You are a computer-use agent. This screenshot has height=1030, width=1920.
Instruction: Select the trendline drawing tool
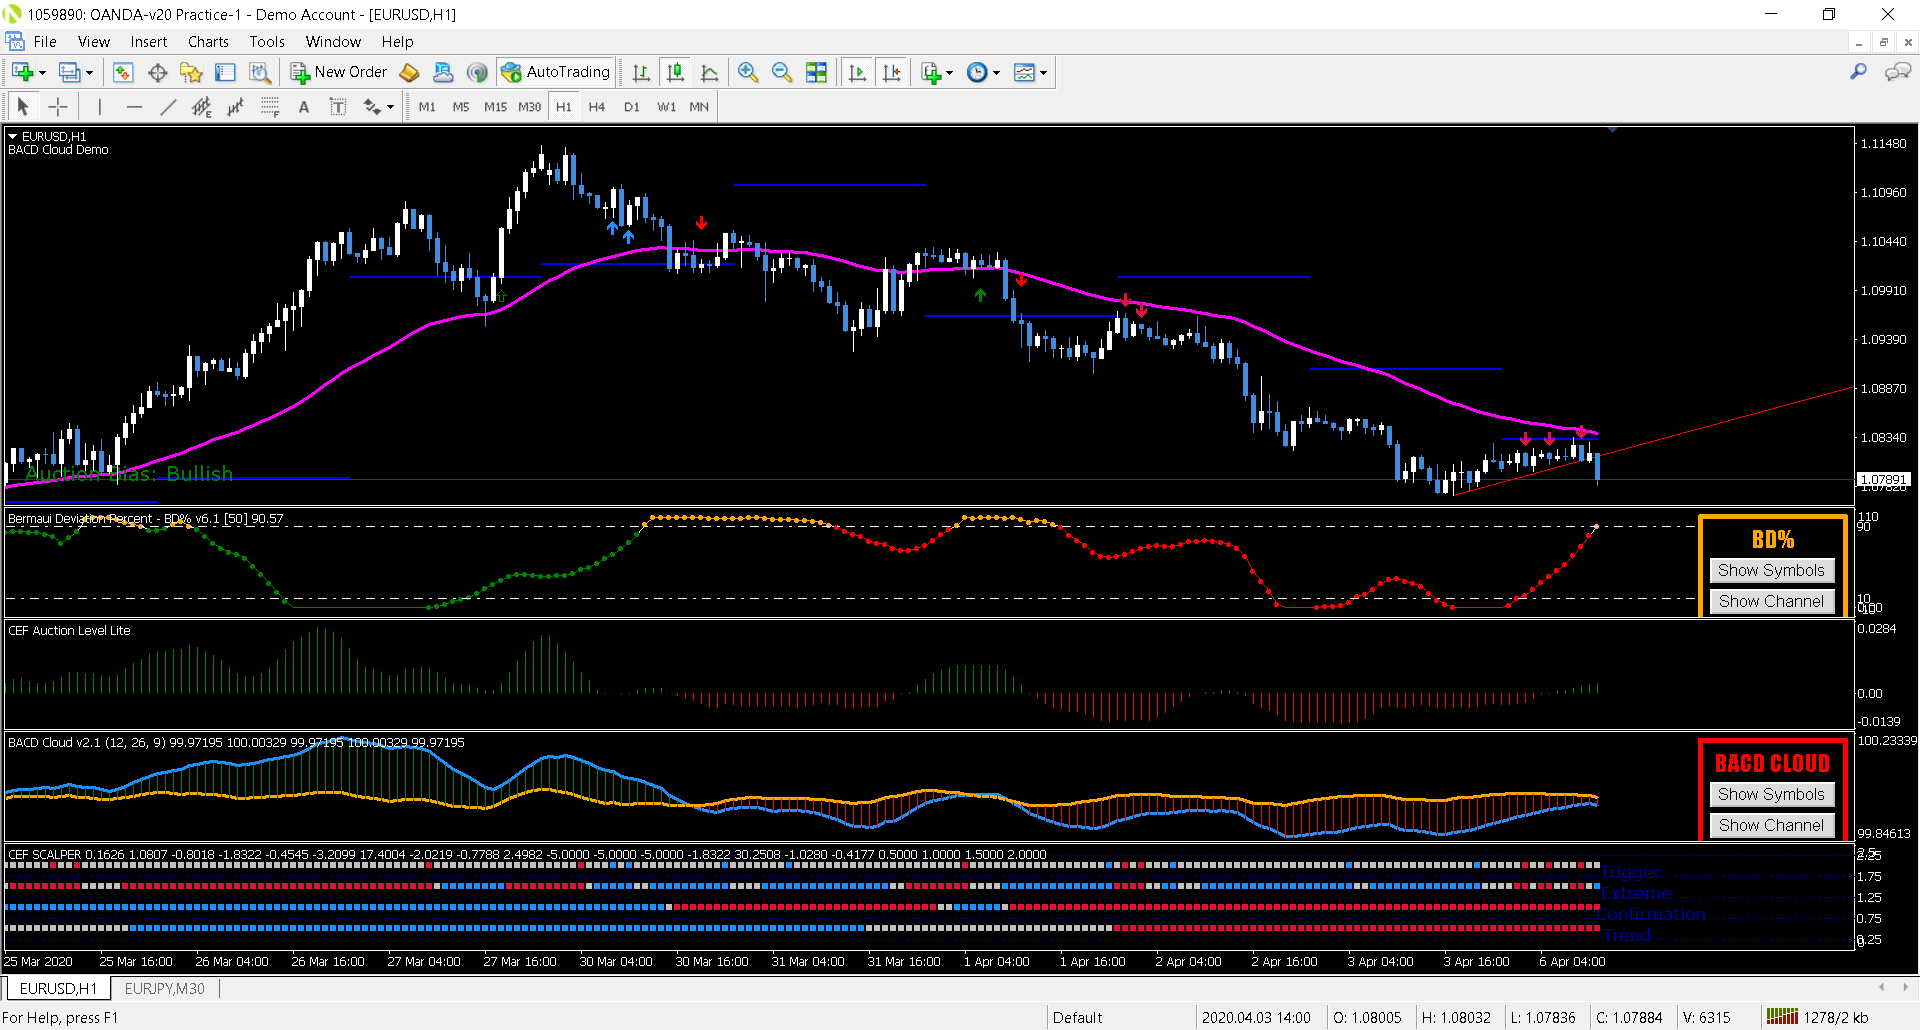[168, 106]
